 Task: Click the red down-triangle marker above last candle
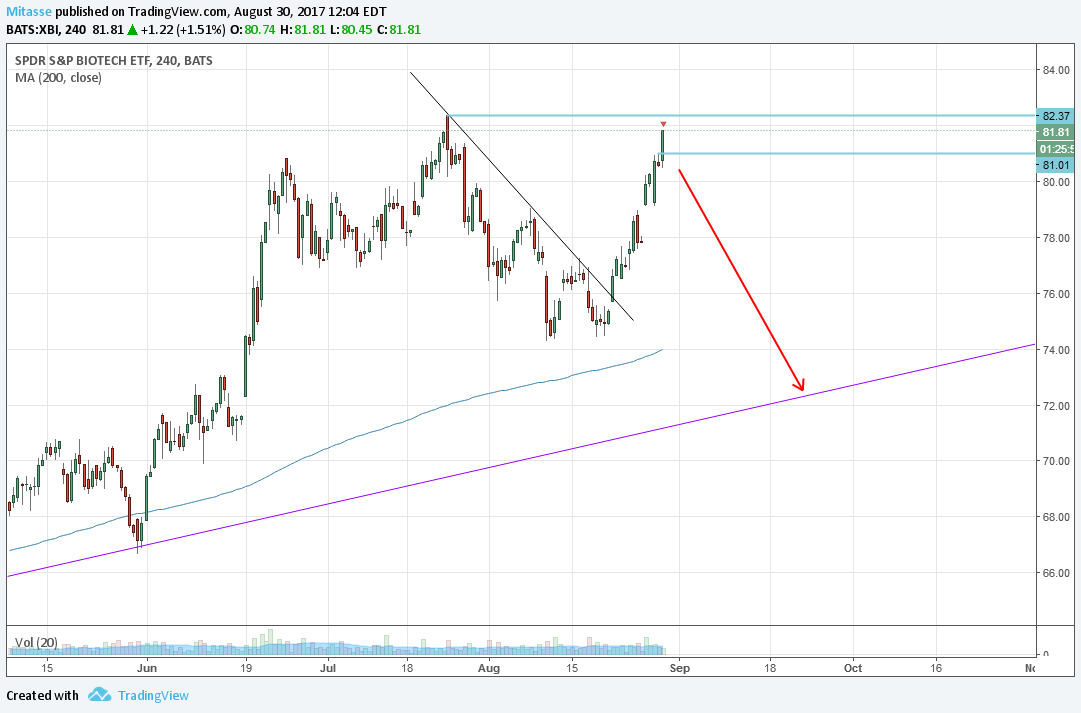tap(663, 124)
